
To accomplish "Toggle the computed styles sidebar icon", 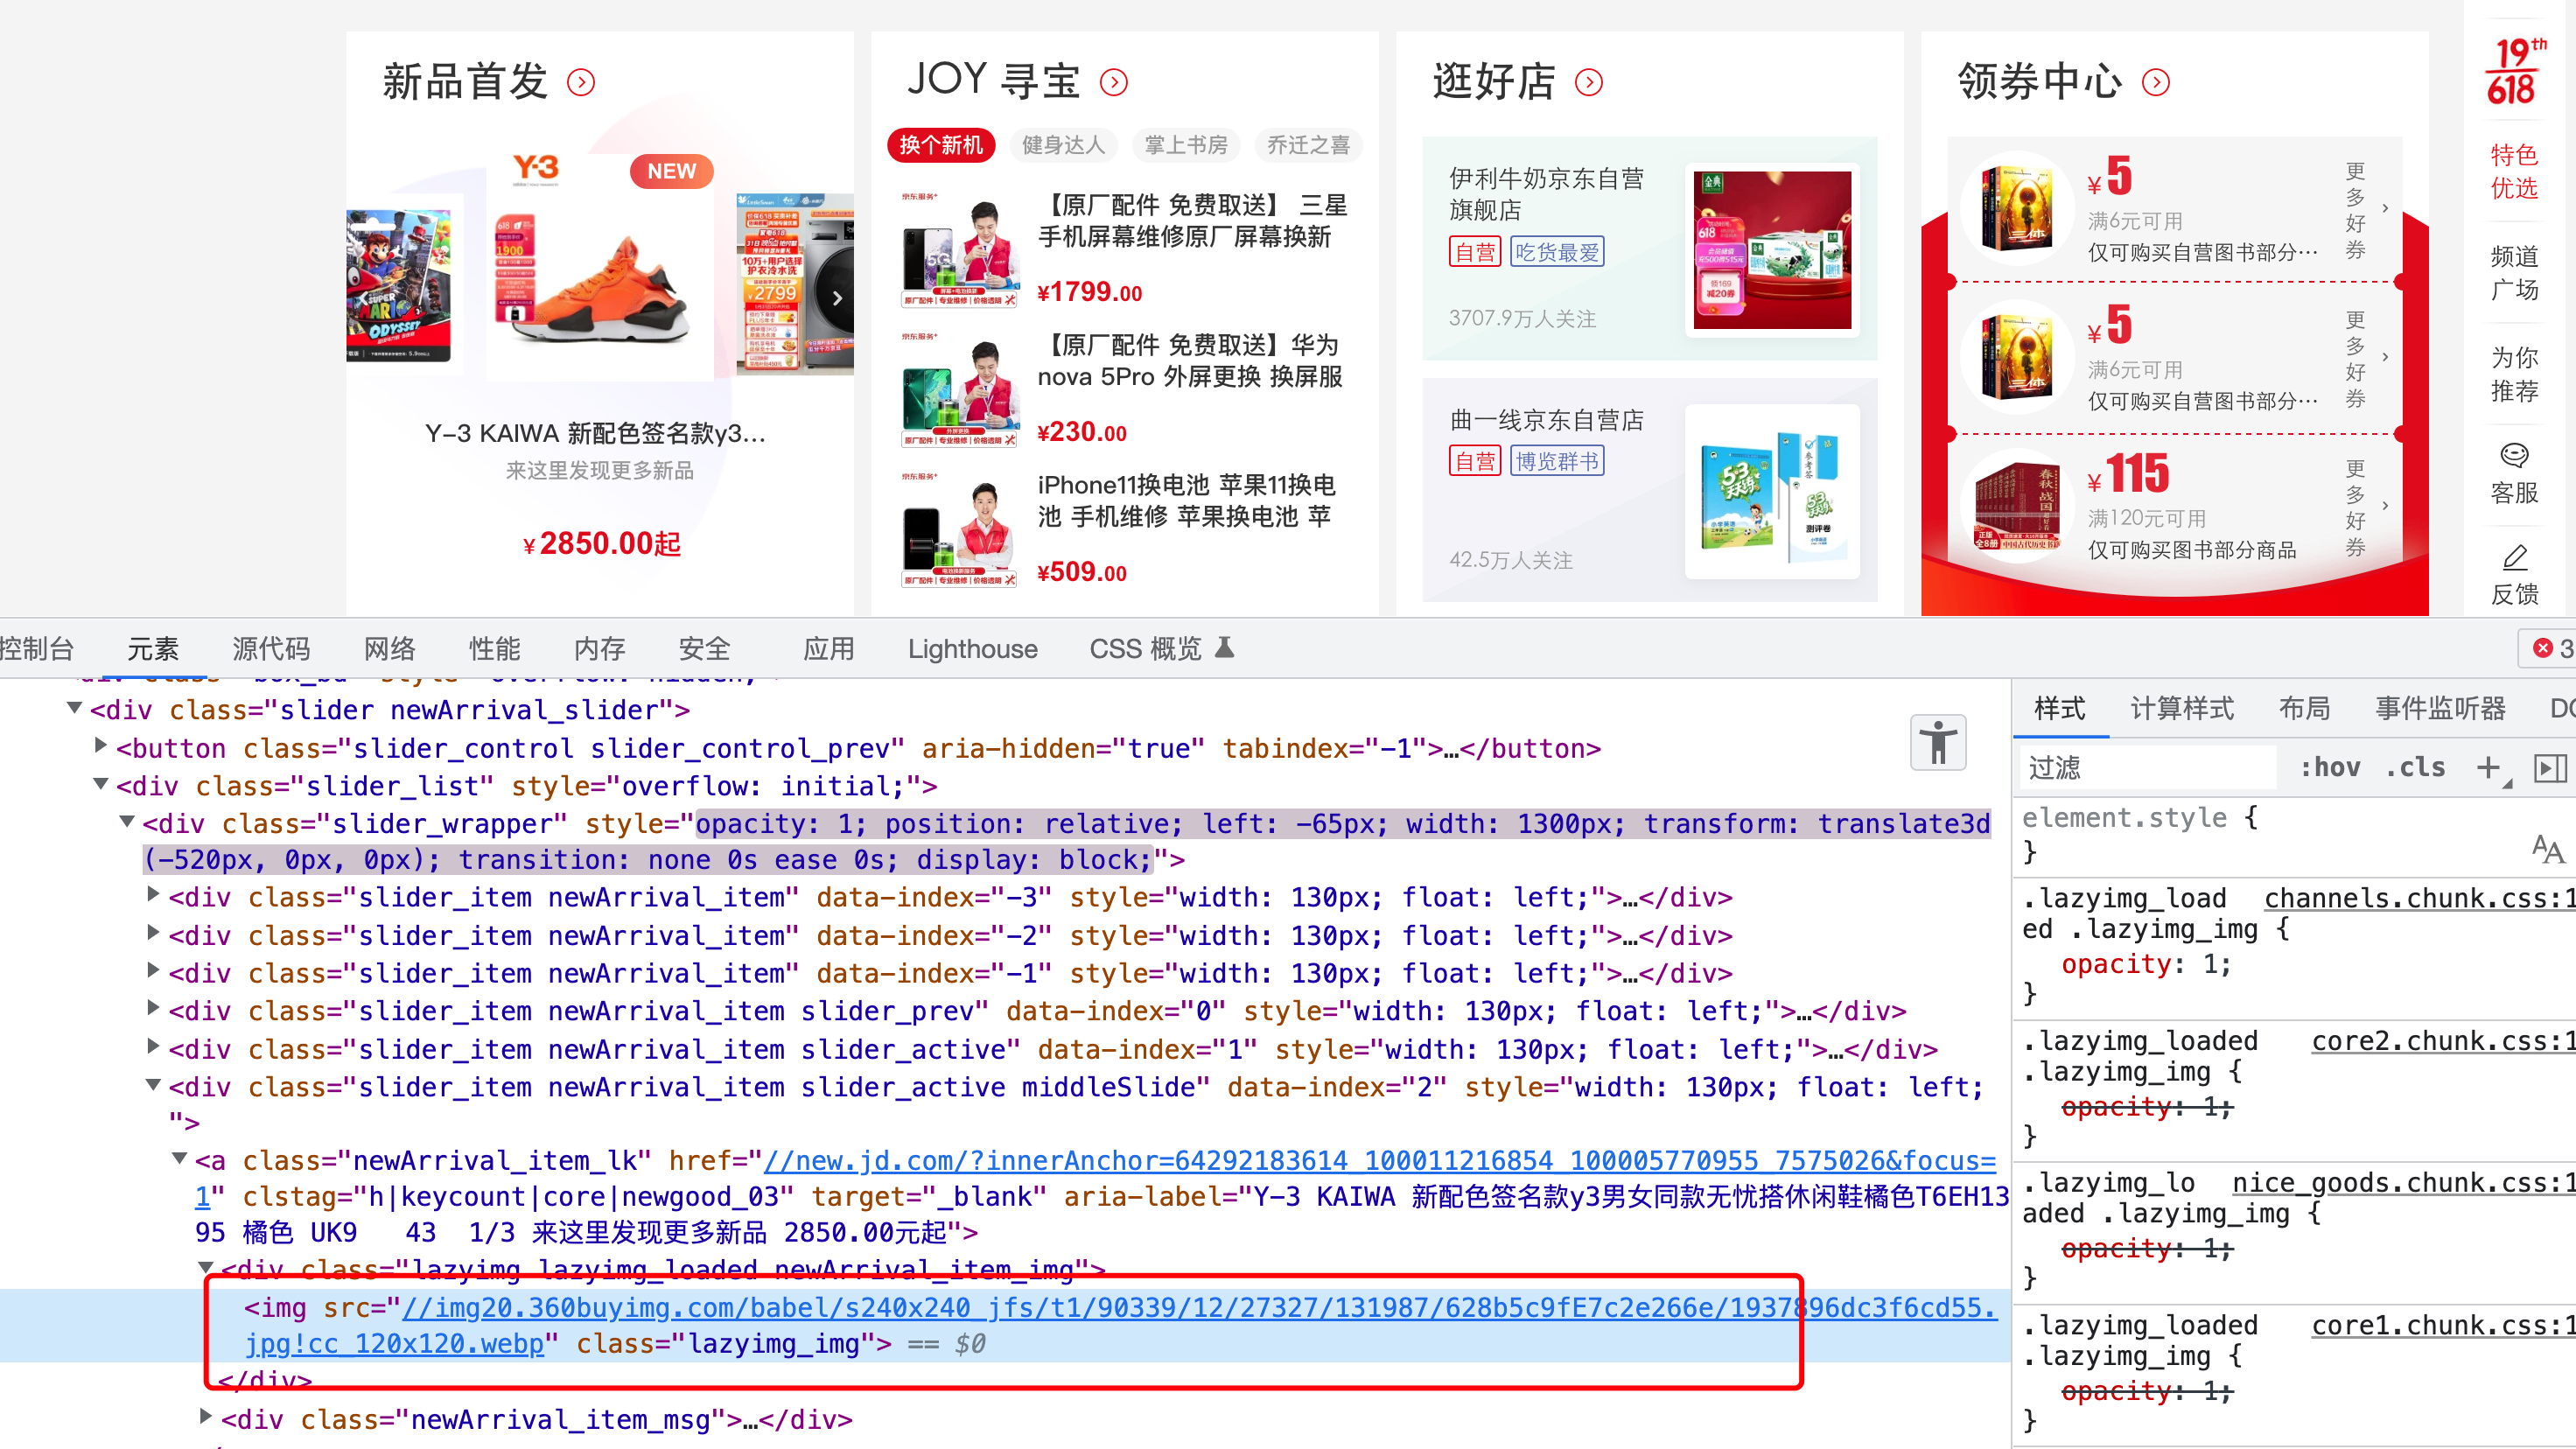I will (x=2550, y=767).
